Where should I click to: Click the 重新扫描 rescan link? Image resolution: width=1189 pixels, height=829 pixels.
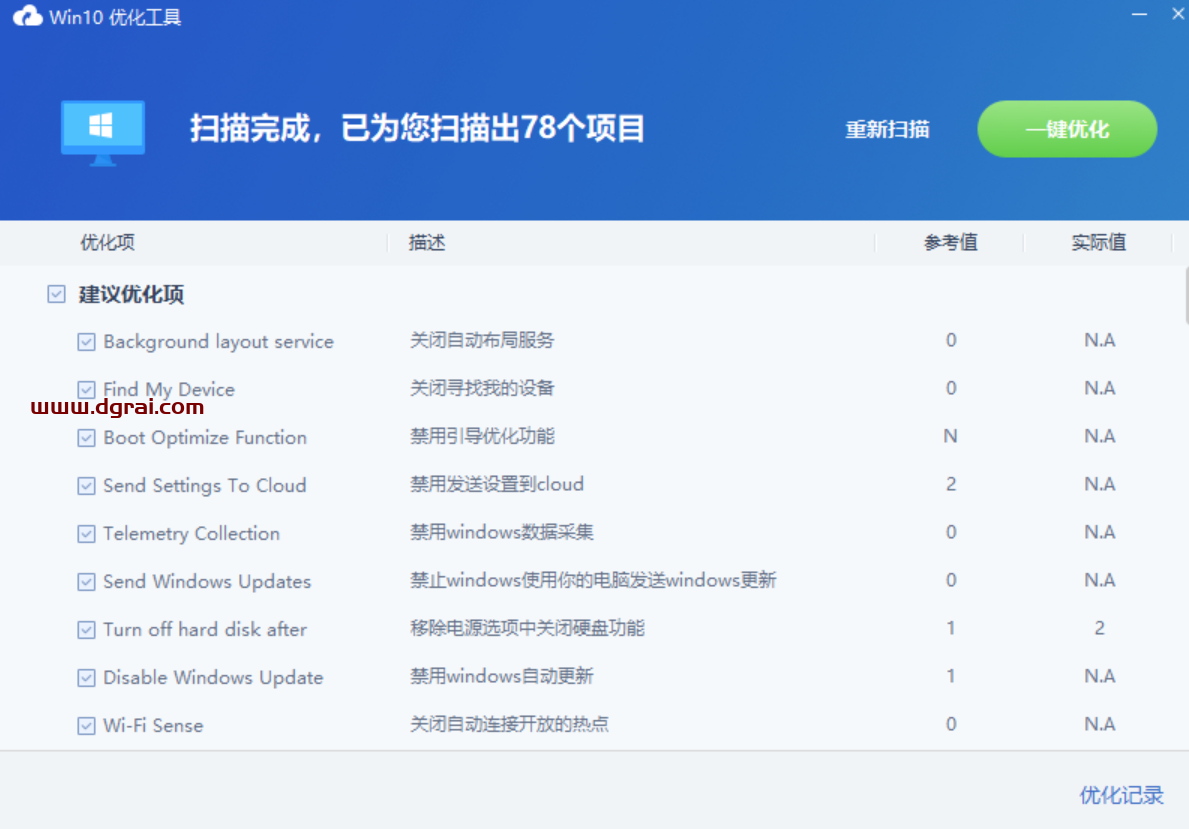coord(887,129)
